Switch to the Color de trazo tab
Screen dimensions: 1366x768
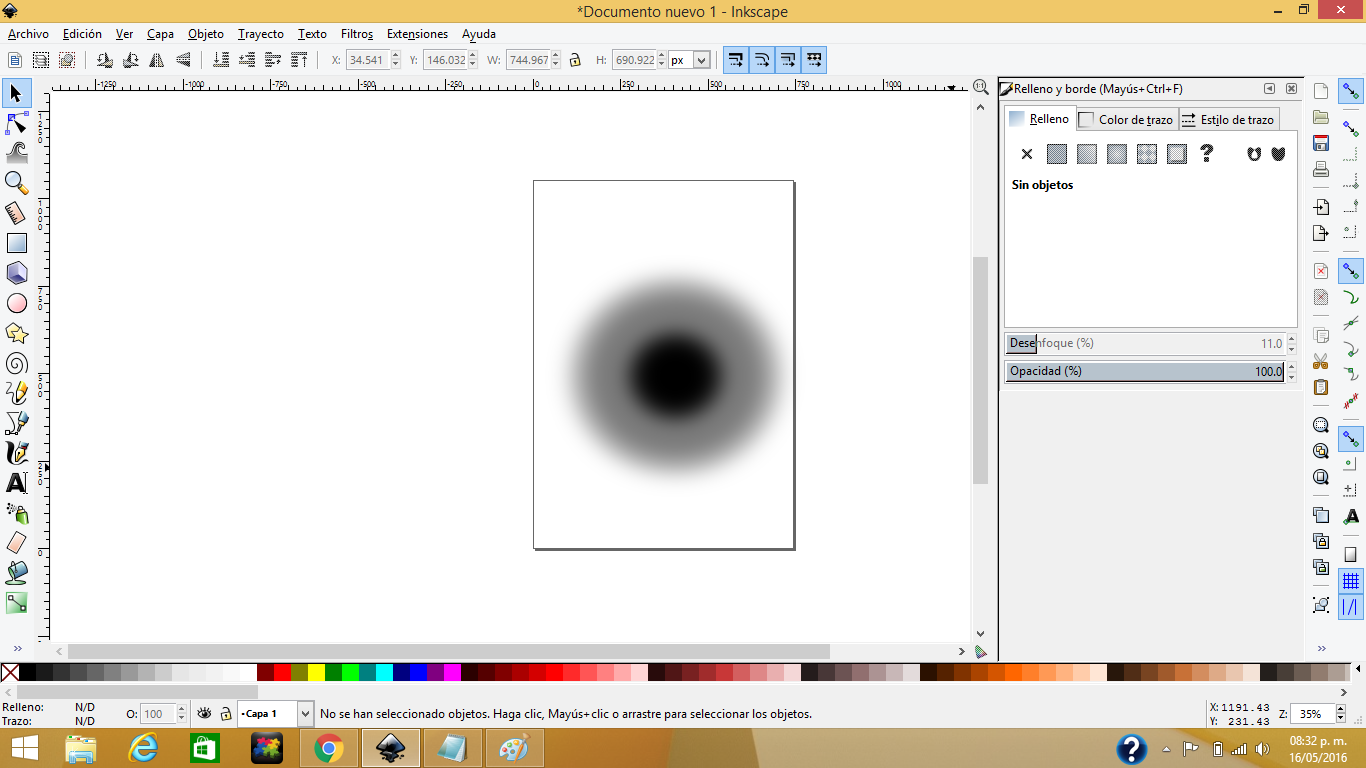click(x=1126, y=118)
